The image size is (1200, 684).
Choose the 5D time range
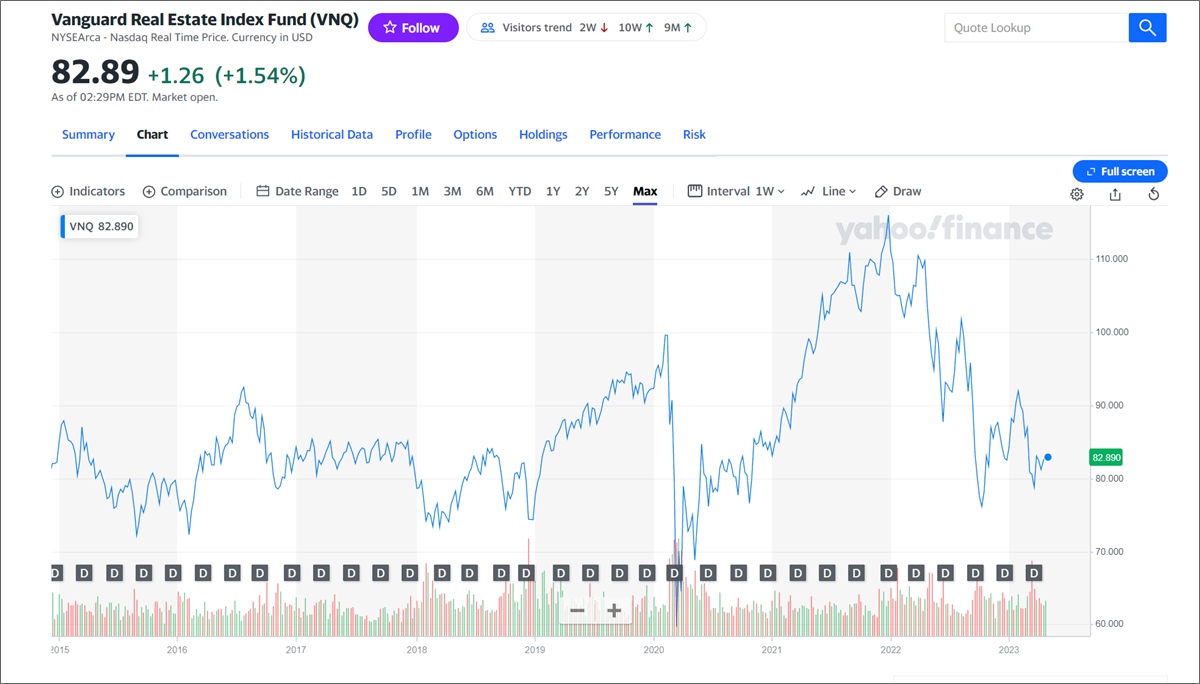tap(389, 191)
